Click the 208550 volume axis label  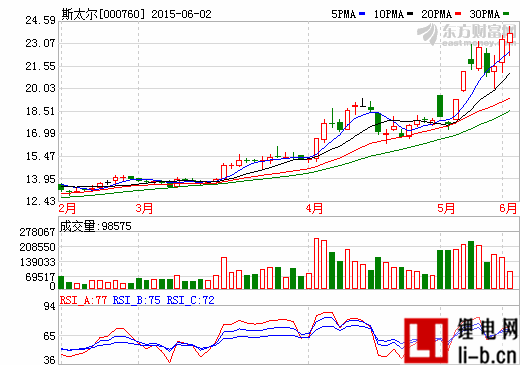tap(37, 247)
